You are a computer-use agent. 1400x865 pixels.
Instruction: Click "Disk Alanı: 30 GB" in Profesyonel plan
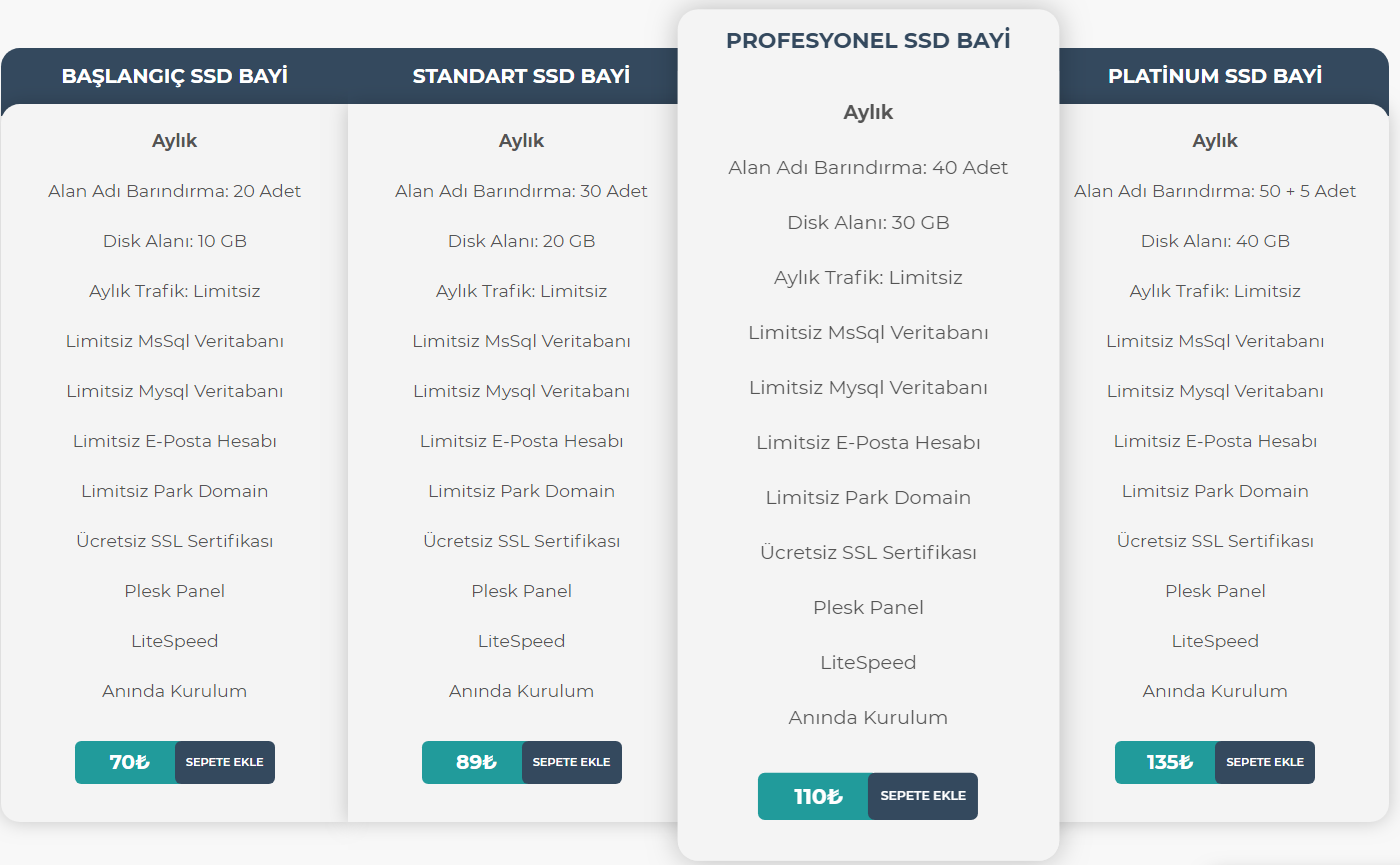[868, 223]
